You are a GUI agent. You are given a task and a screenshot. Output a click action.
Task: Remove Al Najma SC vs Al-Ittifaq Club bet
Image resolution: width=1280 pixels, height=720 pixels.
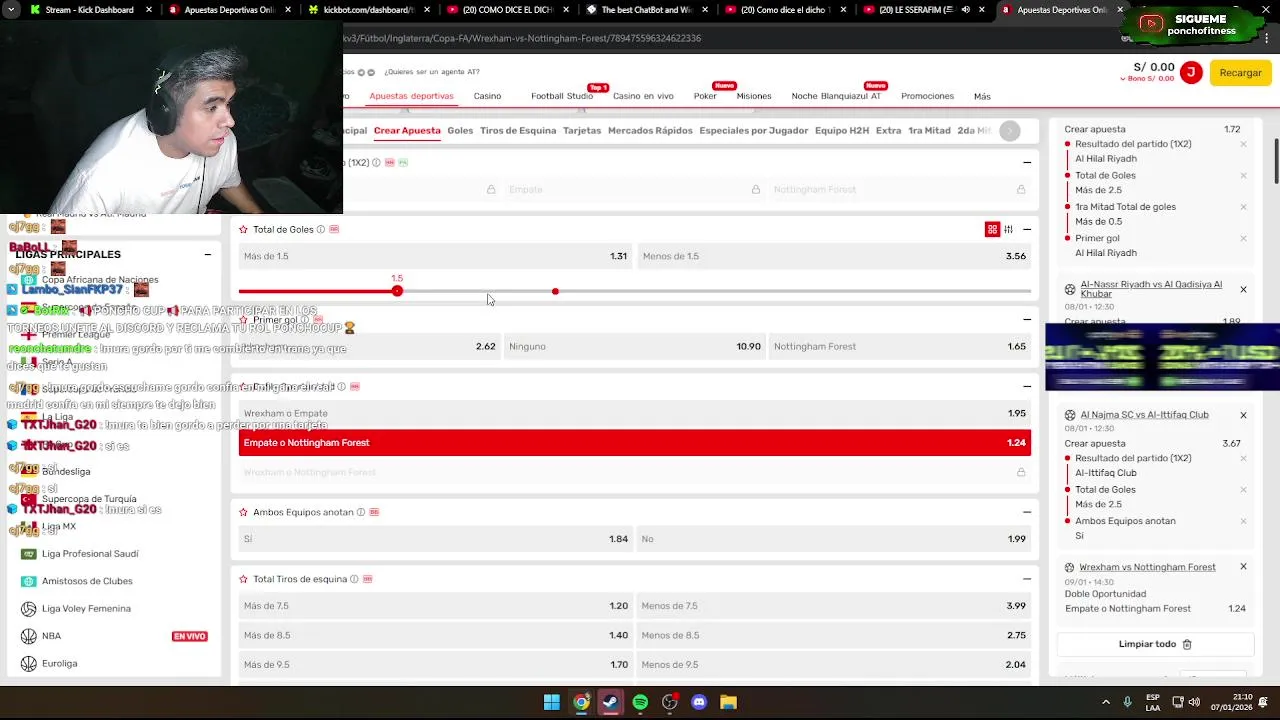1243,415
